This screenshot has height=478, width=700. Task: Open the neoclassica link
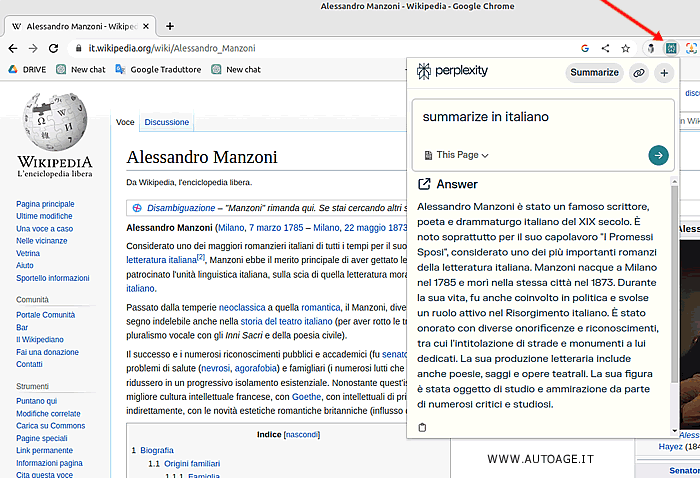click(x=242, y=307)
